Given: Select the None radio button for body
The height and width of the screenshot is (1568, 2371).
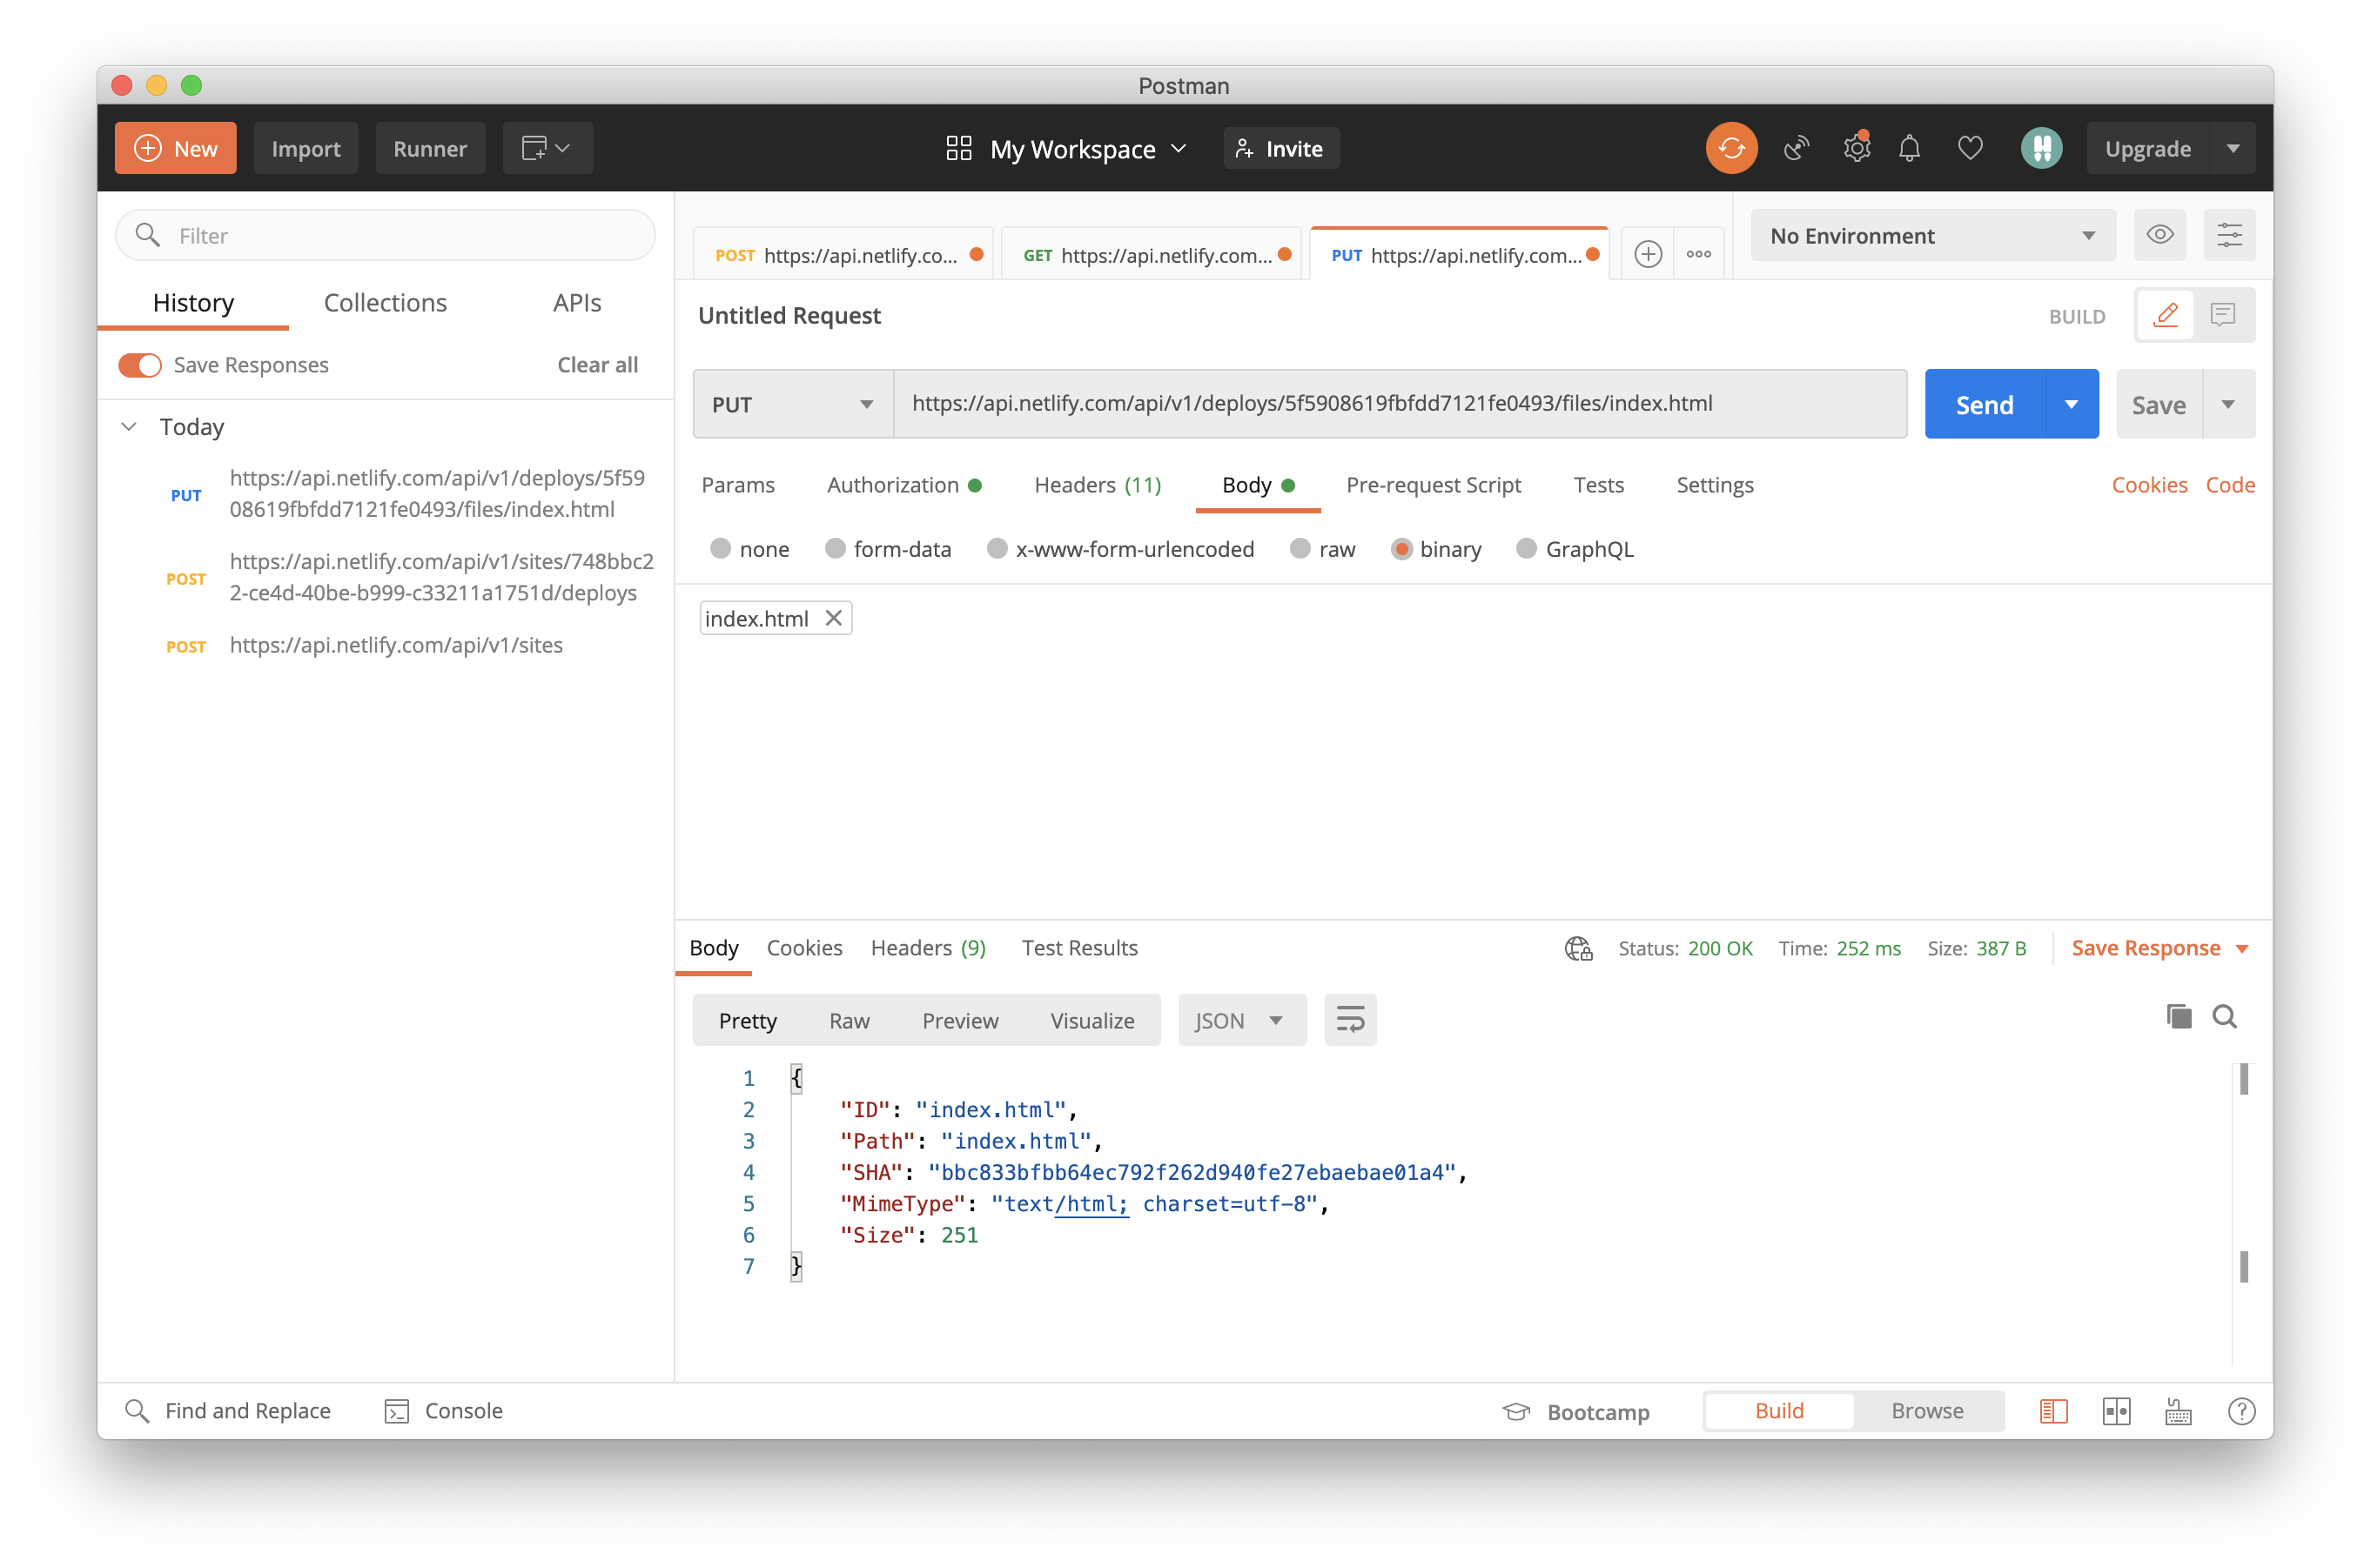Looking at the screenshot, I should [x=719, y=550].
